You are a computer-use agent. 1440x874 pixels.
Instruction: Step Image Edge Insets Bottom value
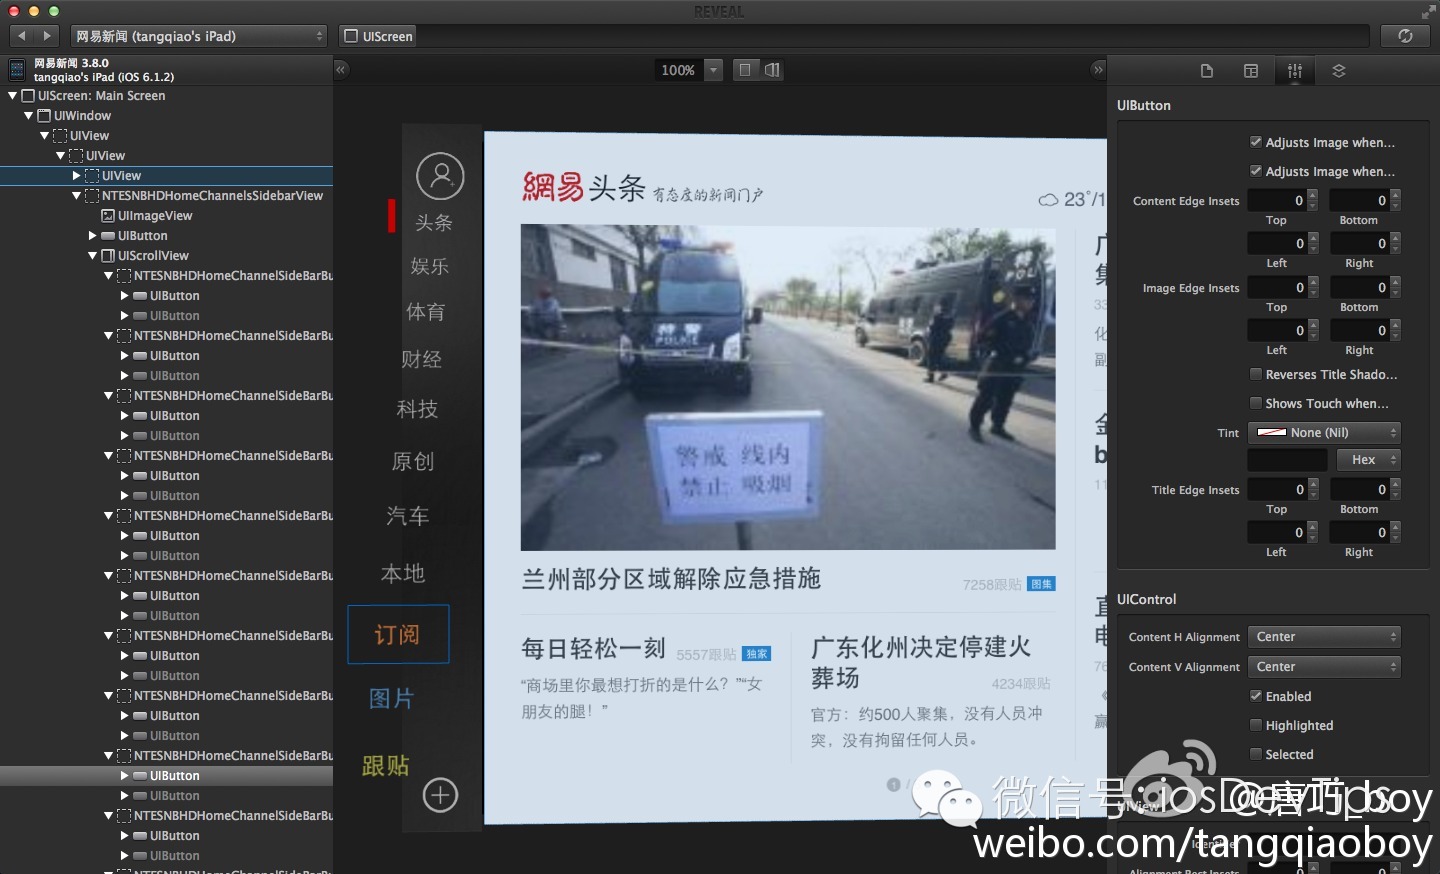(x=1396, y=287)
